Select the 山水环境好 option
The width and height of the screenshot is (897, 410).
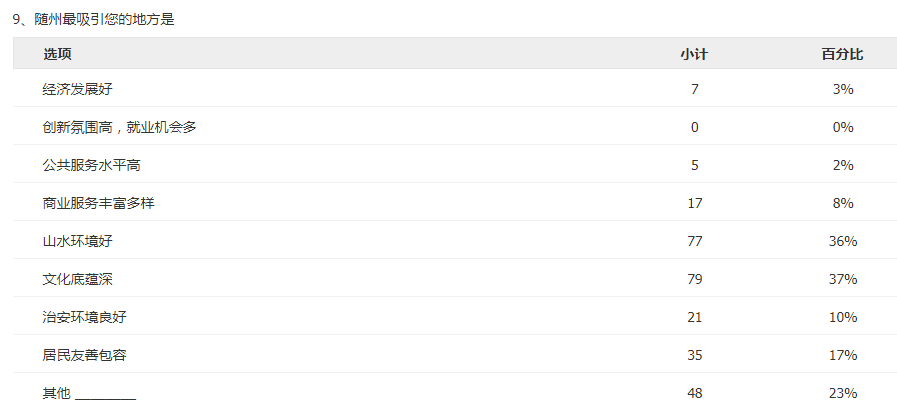78,241
